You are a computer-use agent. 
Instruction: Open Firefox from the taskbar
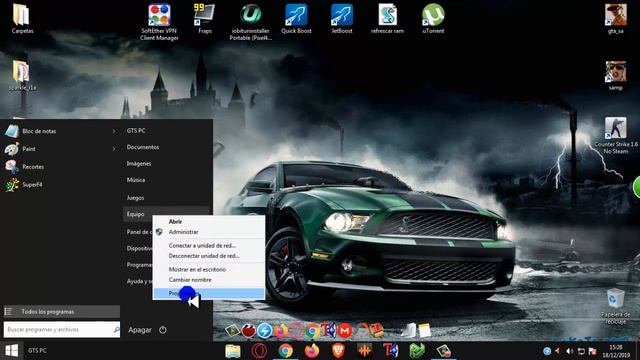tap(312, 351)
